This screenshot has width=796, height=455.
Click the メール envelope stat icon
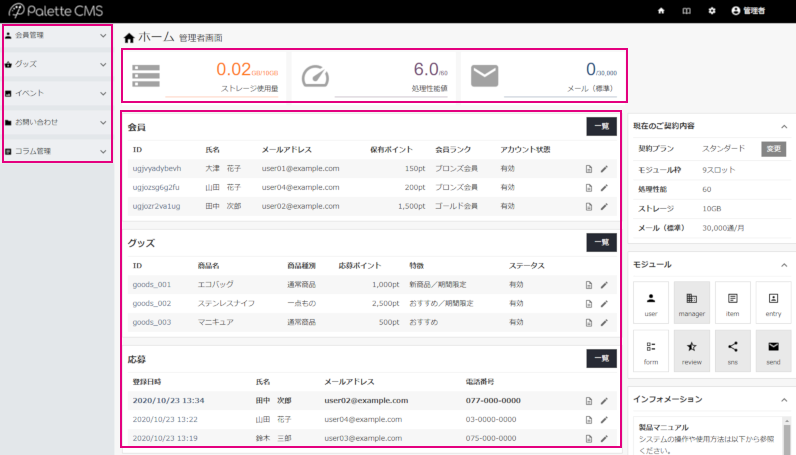click(484, 76)
